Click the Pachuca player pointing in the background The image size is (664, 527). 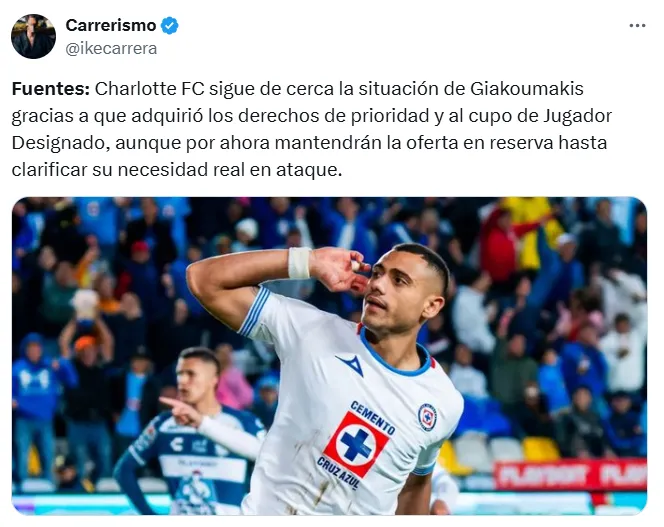click(x=191, y=432)
